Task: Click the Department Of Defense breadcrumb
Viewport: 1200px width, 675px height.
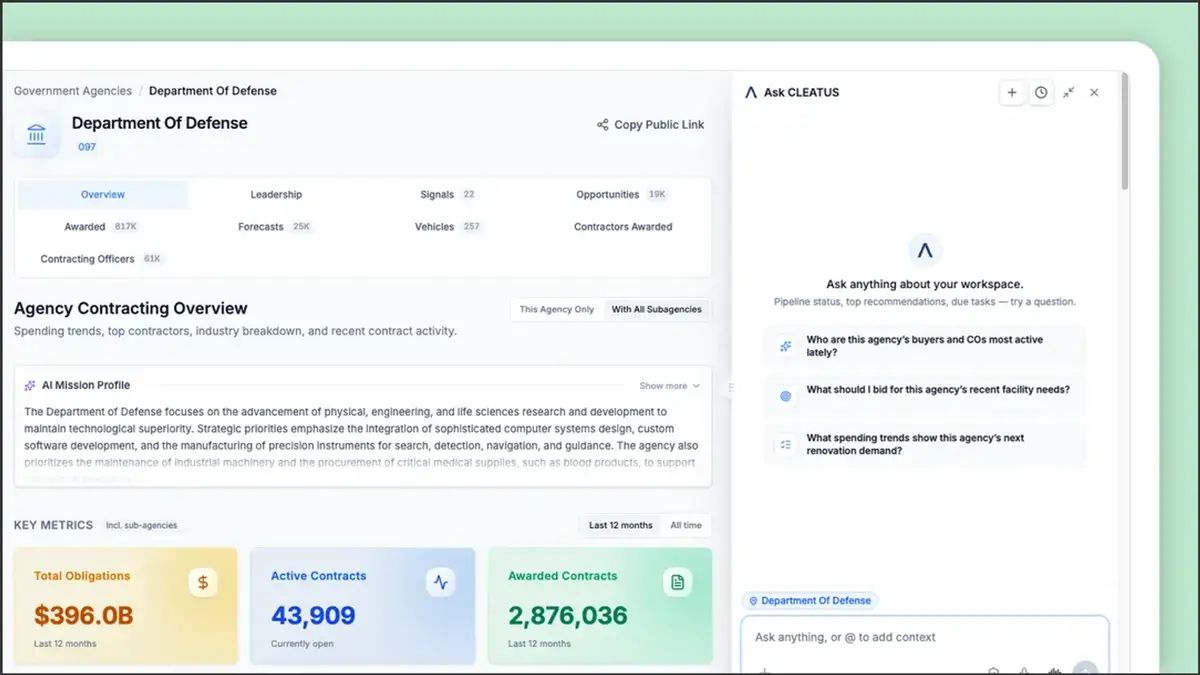Action: 213,91
